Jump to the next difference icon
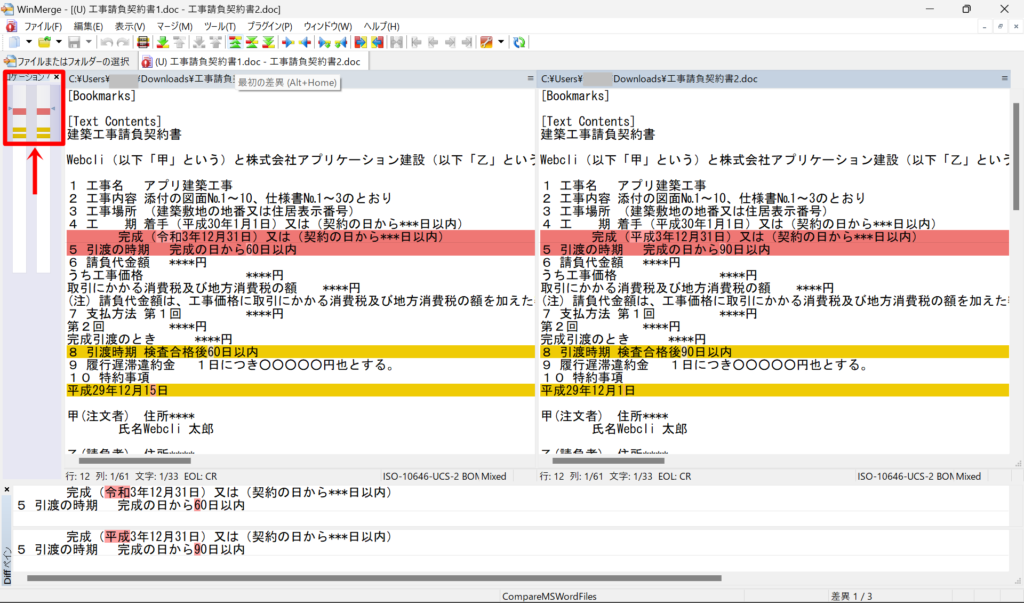This screenshot has width=1024, height=603. pyautogui.click(x=162, y=42)
